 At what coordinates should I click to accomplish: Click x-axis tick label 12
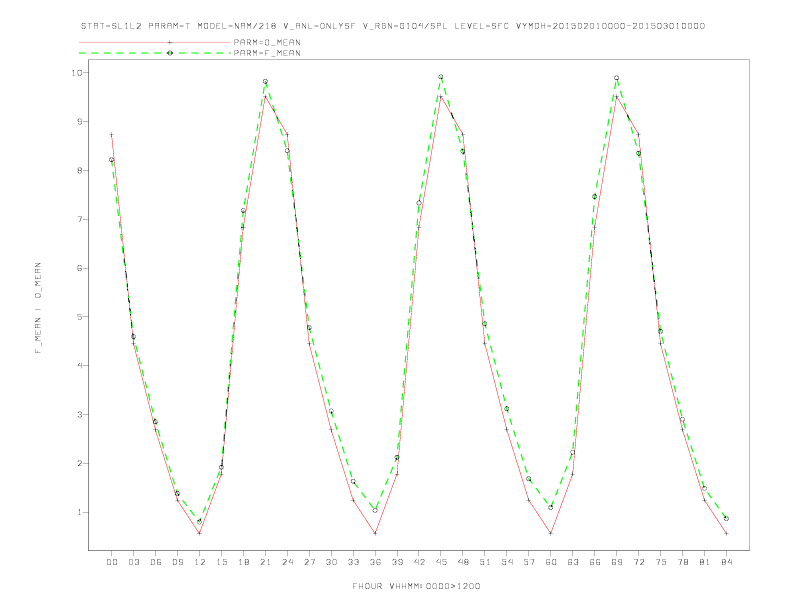coord(200,562)
